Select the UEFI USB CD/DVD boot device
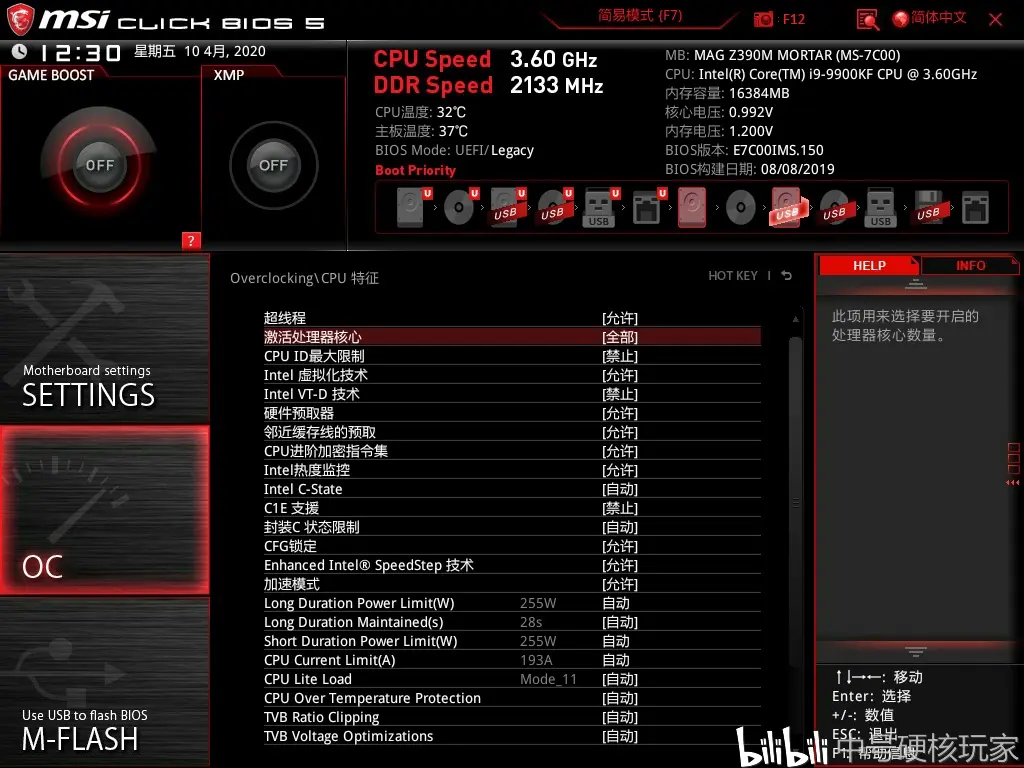Image resolution: width=1024 pixels, height=768 pixels. tap(555, 207)
